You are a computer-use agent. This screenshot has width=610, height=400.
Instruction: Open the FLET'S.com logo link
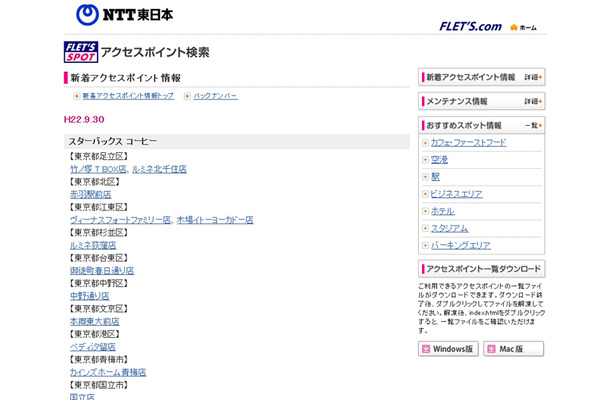(x=470, y=26)
